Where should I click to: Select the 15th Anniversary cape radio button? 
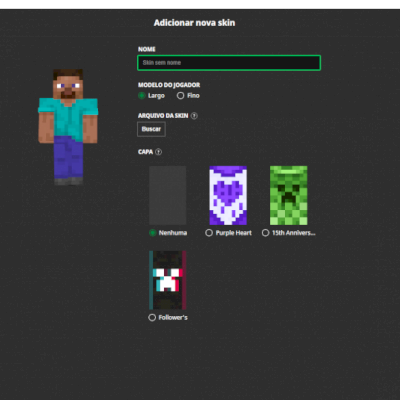point(265,233)
